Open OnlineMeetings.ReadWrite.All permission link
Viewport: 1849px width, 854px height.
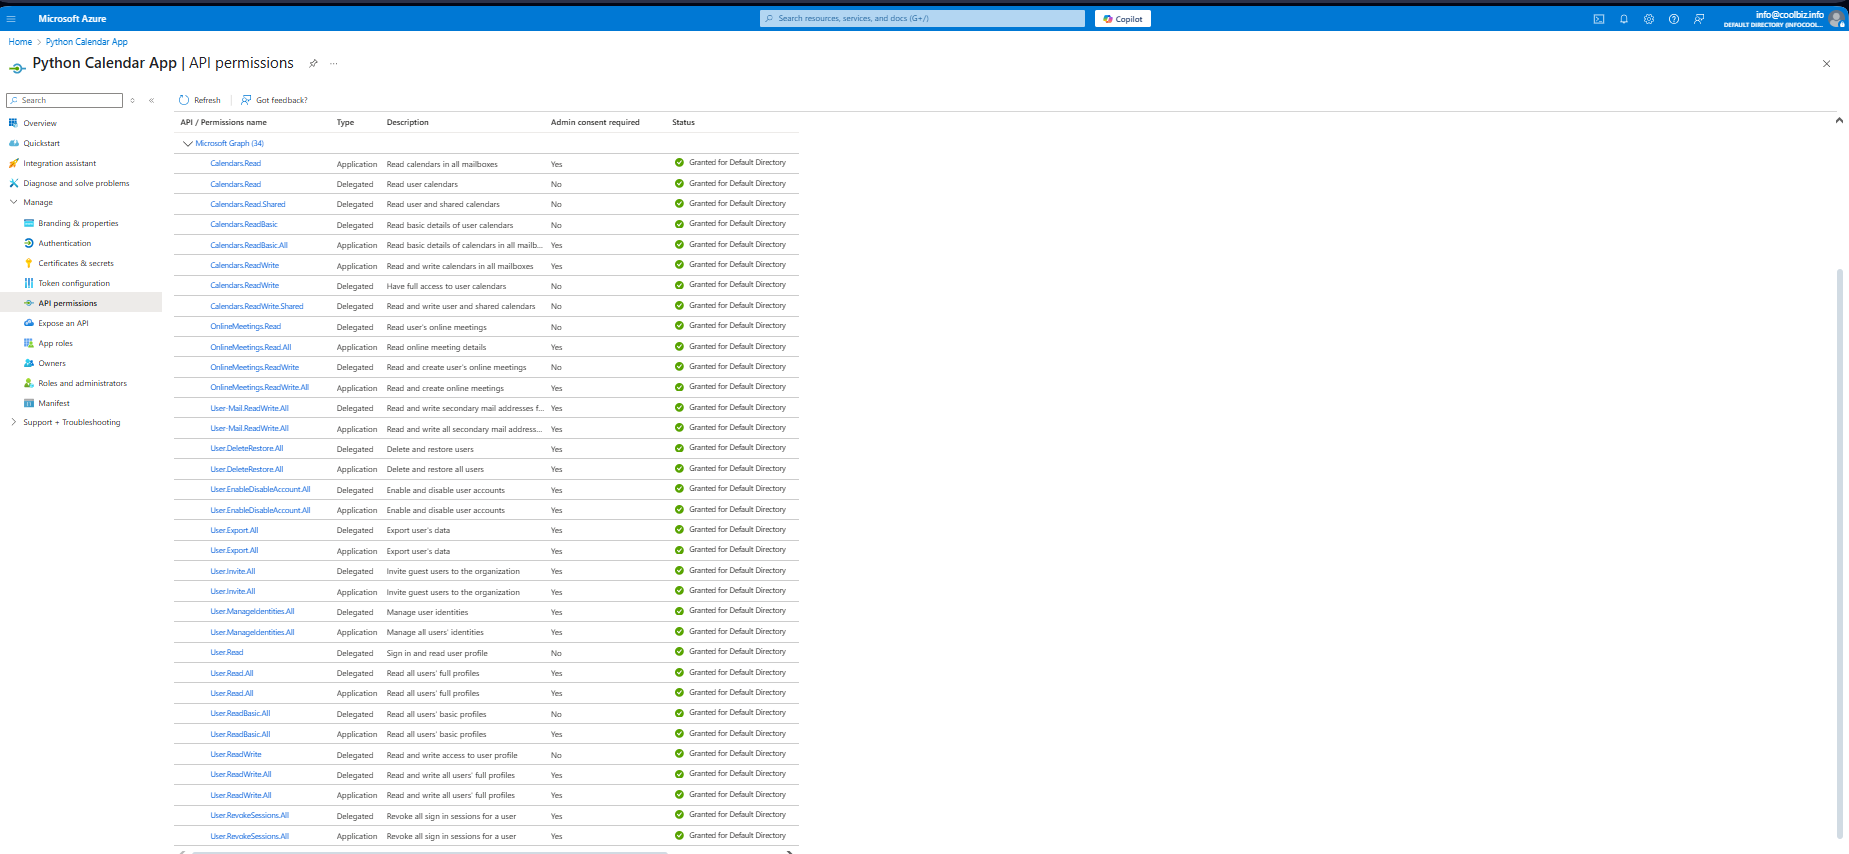coord(260,388)
